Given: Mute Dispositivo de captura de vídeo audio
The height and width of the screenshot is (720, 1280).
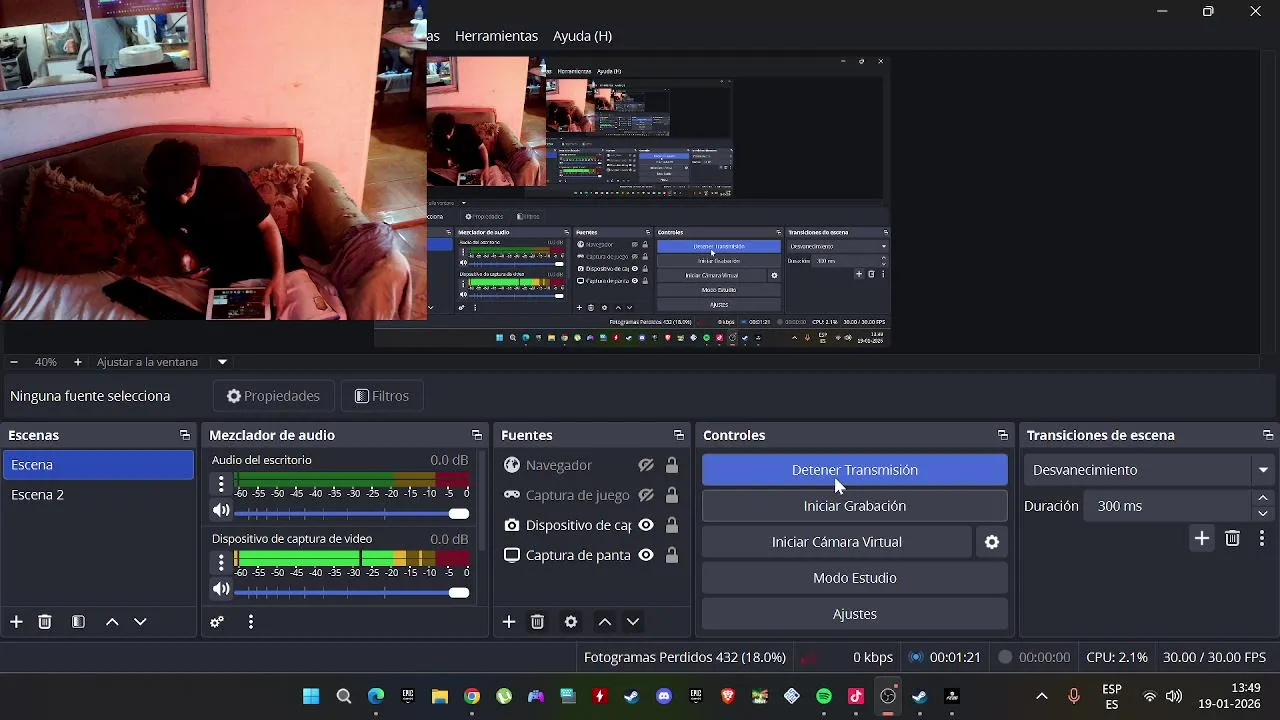Looking at the screenshot, I should (x=221, y=590).
